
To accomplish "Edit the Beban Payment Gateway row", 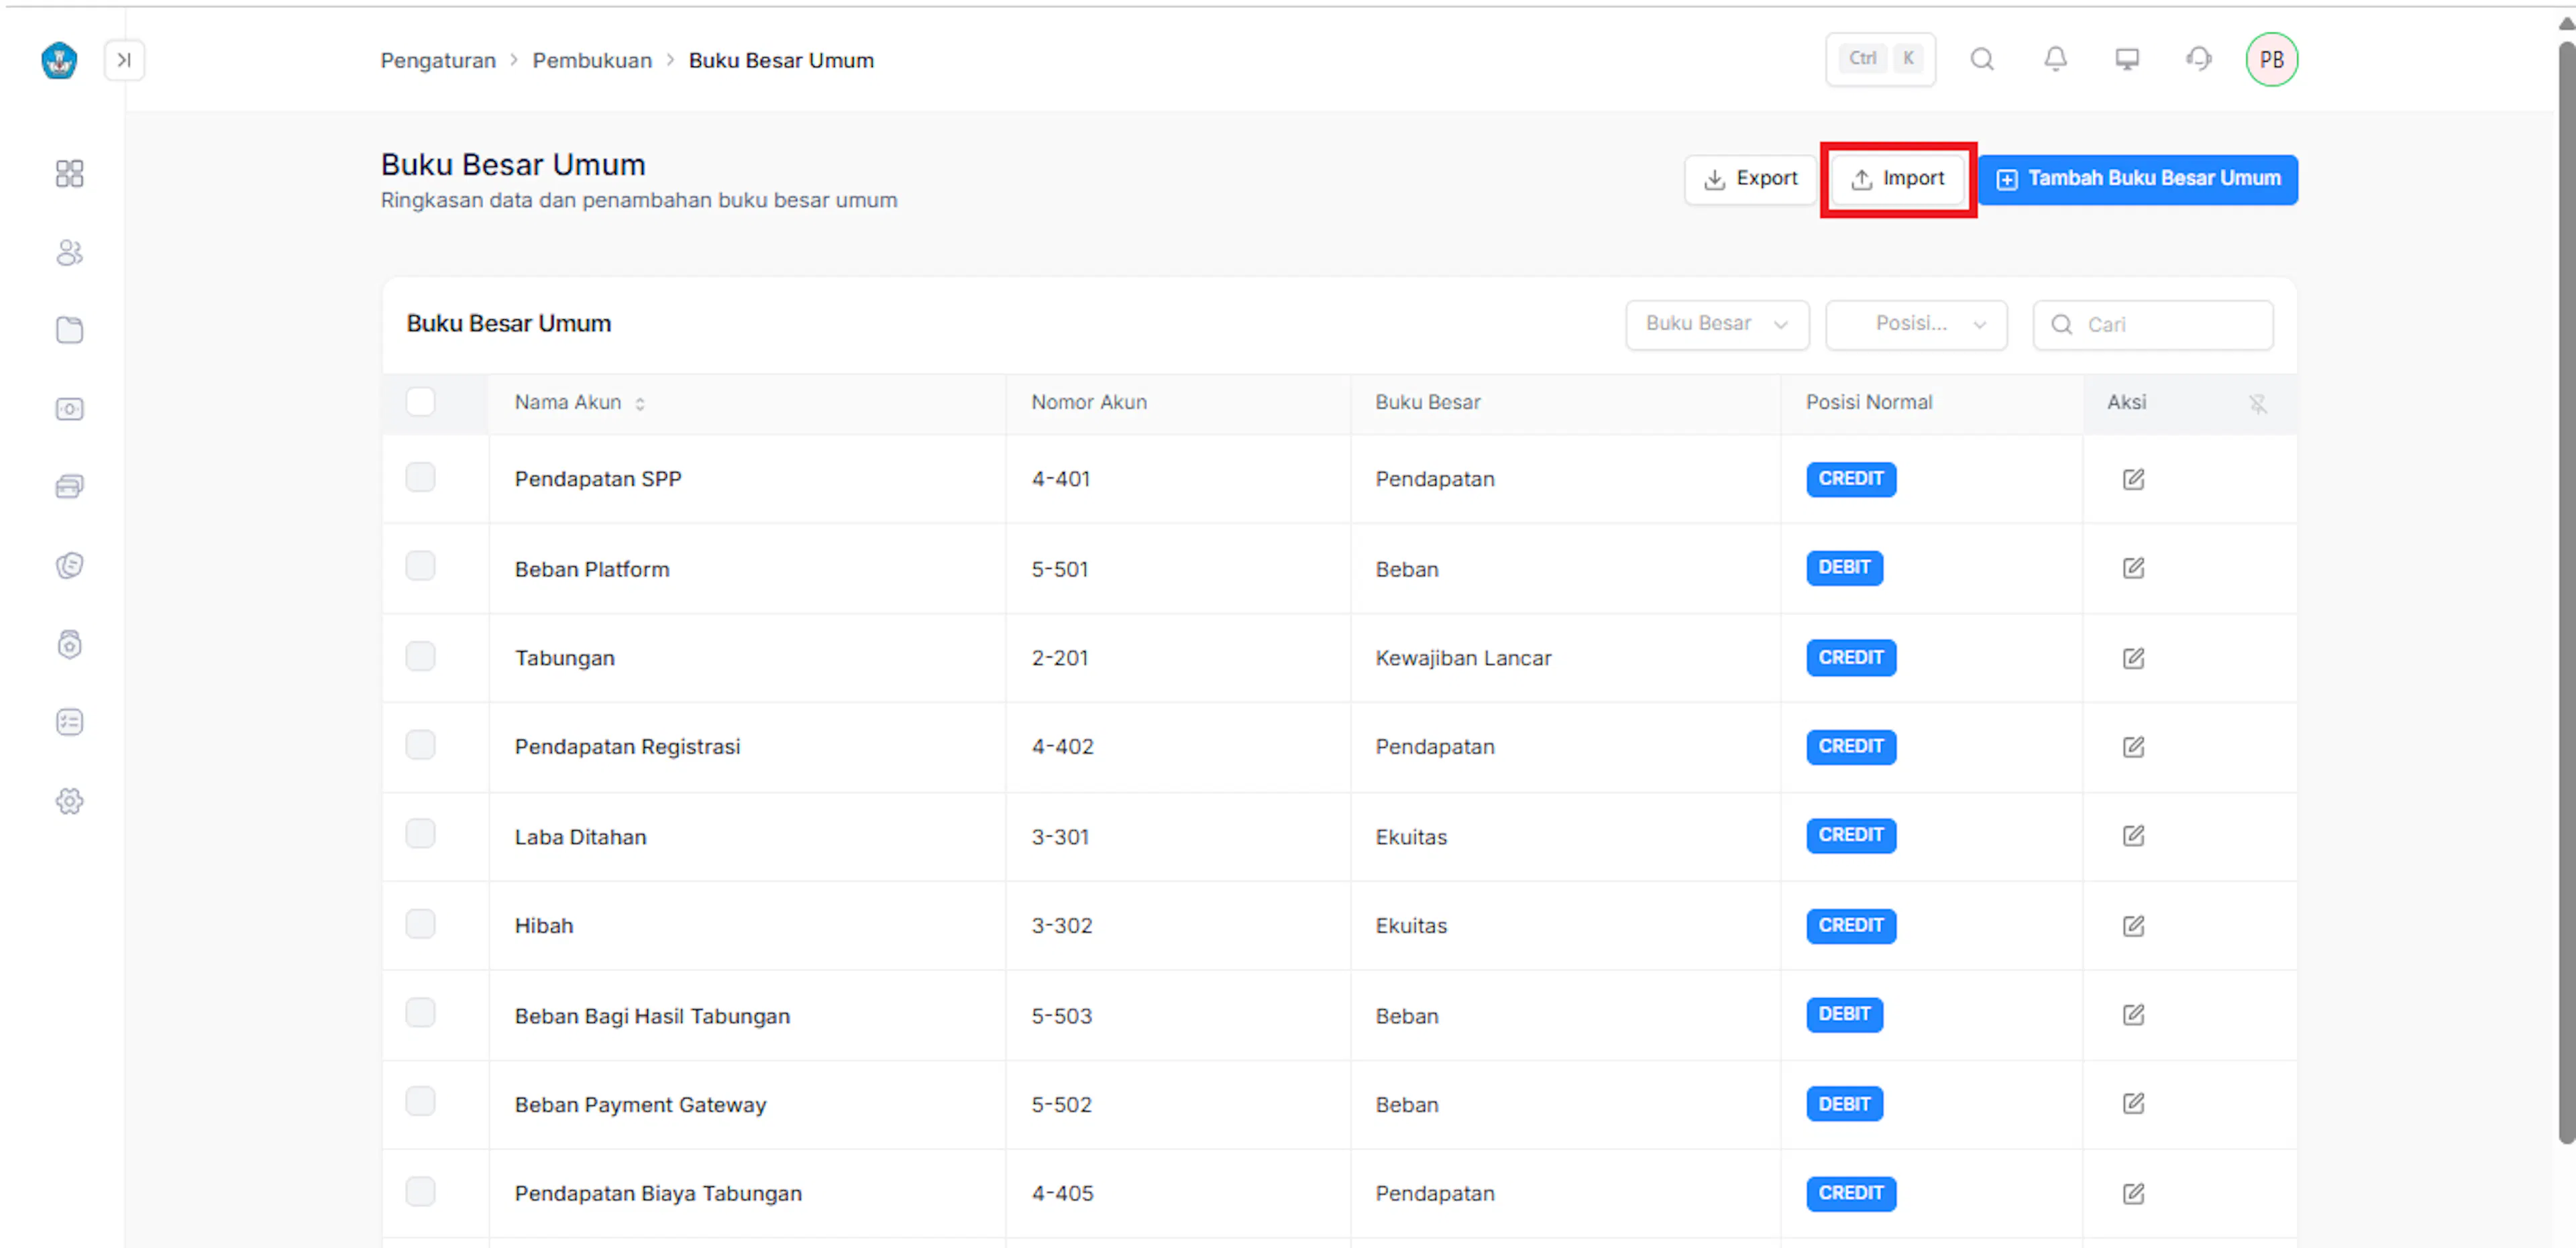I will click(2133, 1103).
